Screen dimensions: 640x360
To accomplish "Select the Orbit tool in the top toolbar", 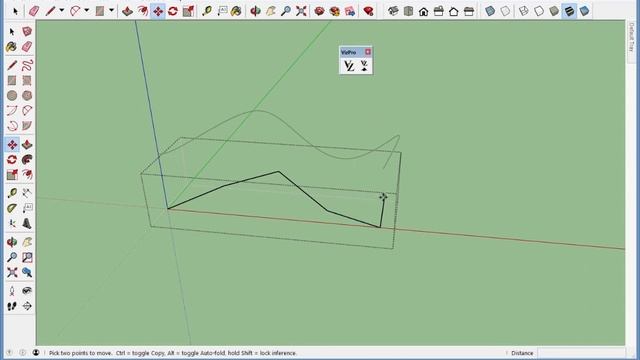I will coord(256,11).
